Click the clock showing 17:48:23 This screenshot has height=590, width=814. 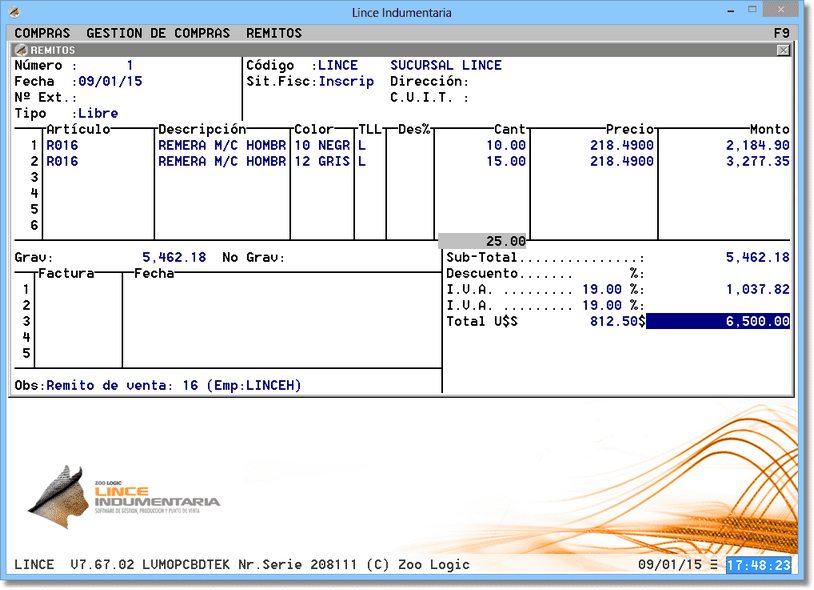tap(758, 565)
